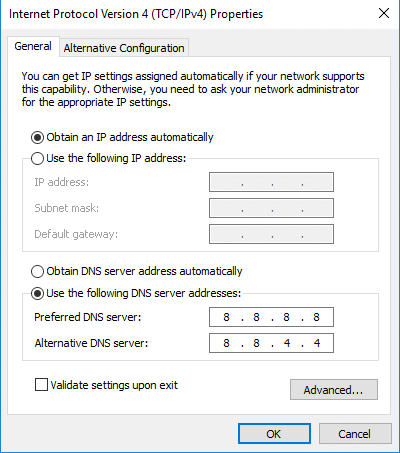Image resolution: width=400 pixels, height=453 pixels.
Task: Click the Alternative DNS server field
Action: pyautogui.click(x=271, y=343)
